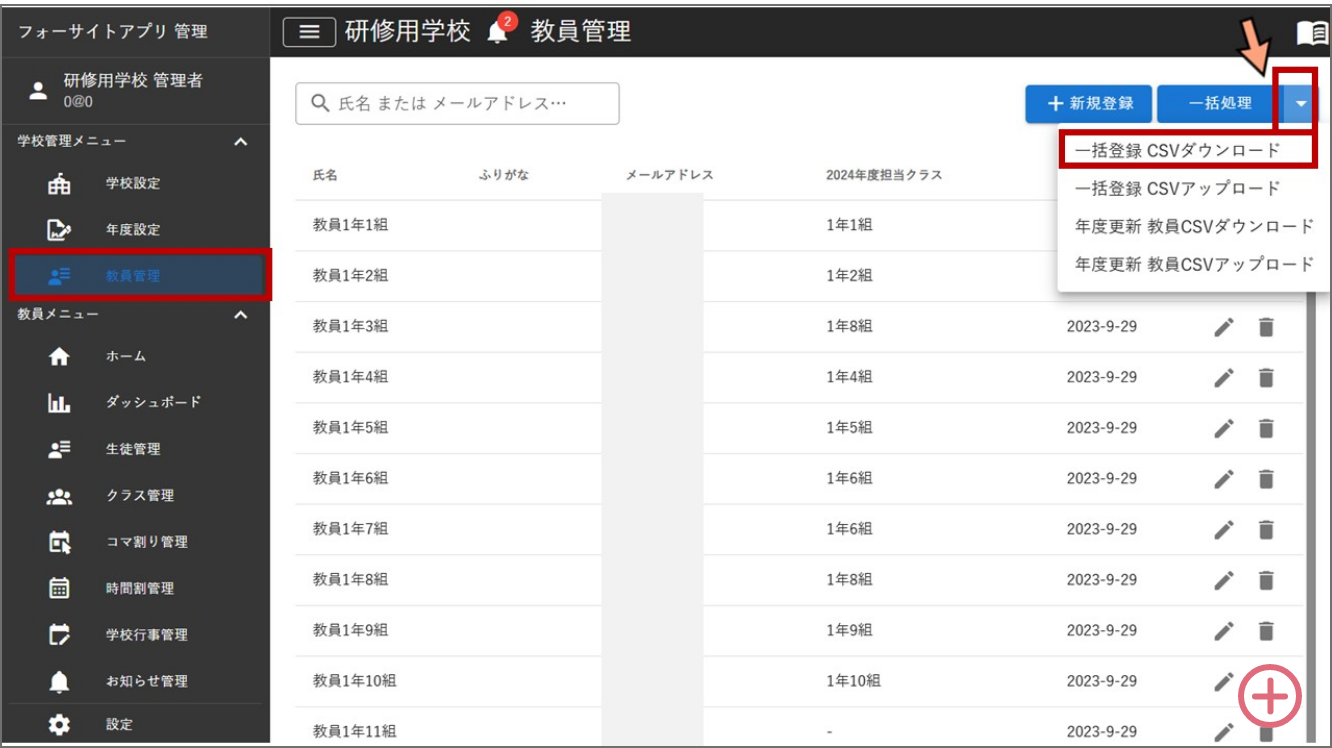This screenshot has width=1332, height=748.
Task: Select the 教員1年2組 name cell
Action: (350, 275)
